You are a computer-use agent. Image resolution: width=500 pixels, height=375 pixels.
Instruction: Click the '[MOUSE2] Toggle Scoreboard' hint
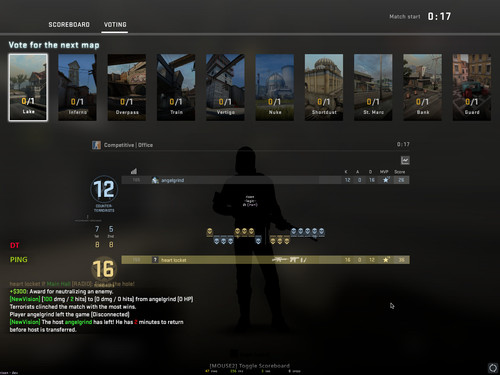[250, 366]
